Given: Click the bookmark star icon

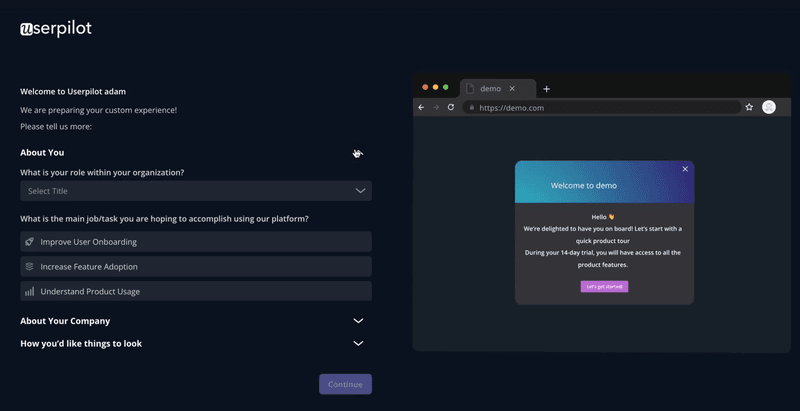Looking at the screenshot, I should [749, 107].
